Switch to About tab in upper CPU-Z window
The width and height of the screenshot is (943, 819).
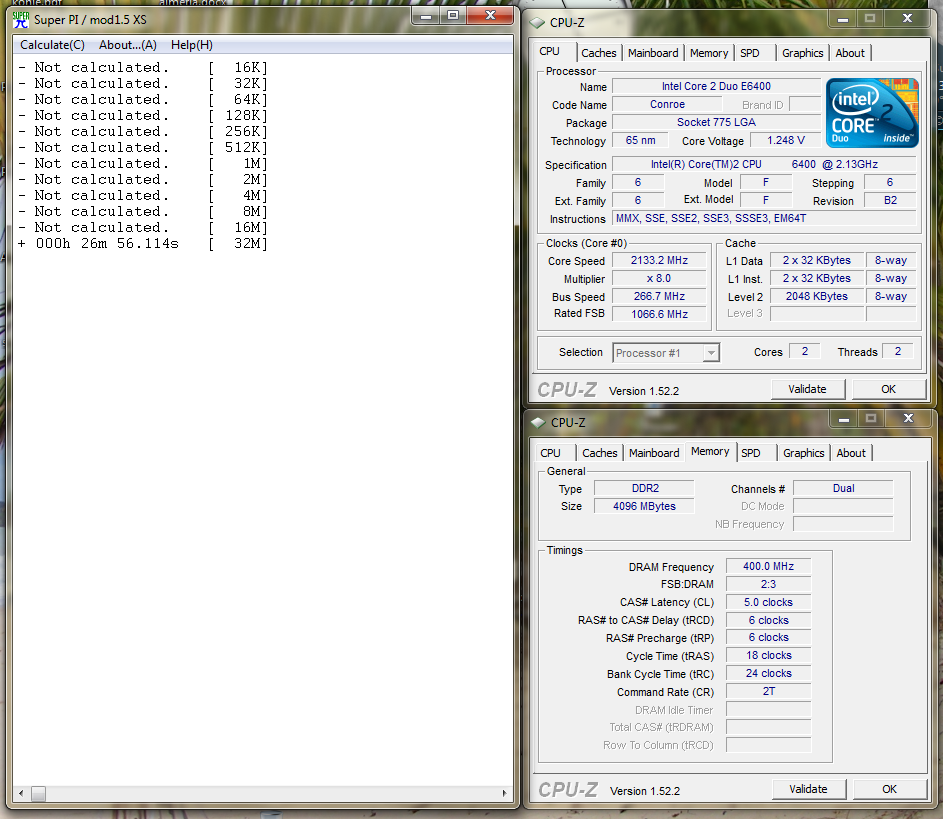(850, 53)
